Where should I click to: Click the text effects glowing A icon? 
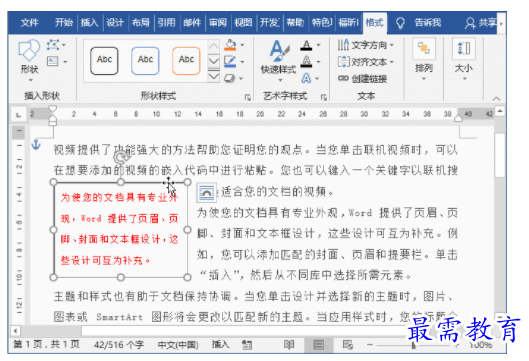pos(306,78)
